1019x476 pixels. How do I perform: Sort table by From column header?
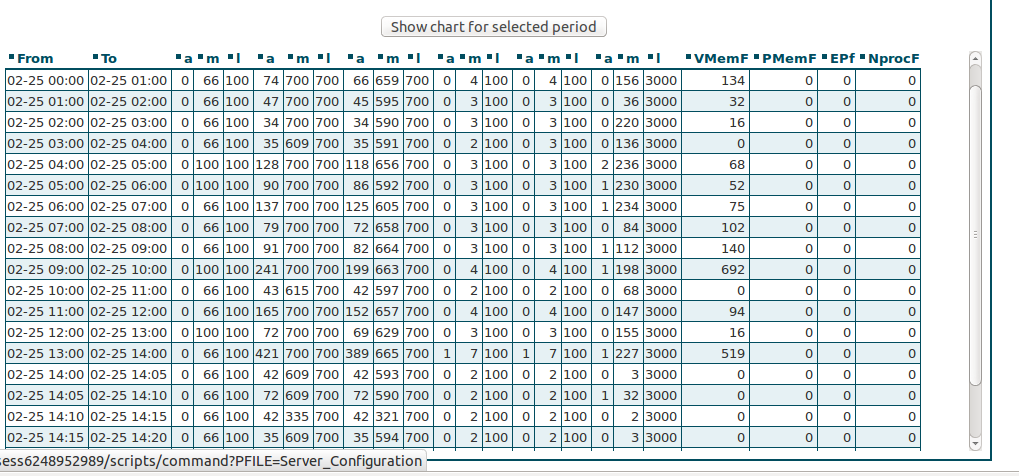[35, 59]
